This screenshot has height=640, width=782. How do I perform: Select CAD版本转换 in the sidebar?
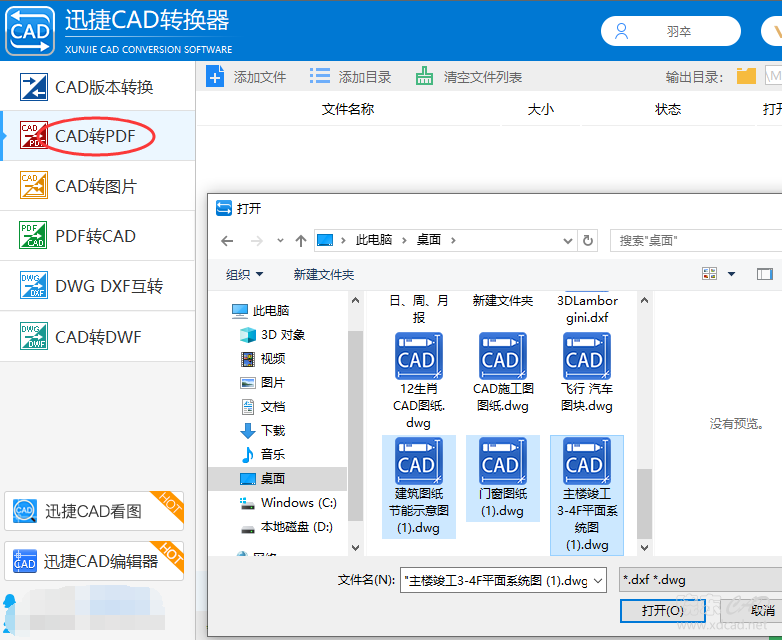pos(104,87)
